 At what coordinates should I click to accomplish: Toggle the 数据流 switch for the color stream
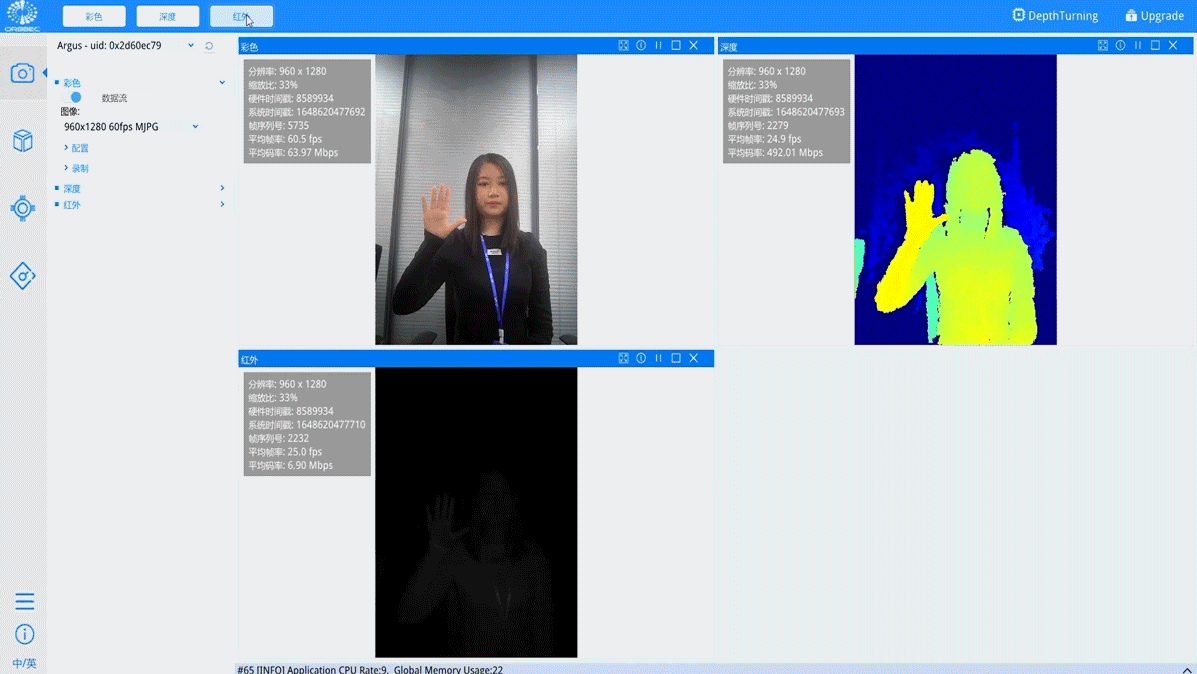76,98
